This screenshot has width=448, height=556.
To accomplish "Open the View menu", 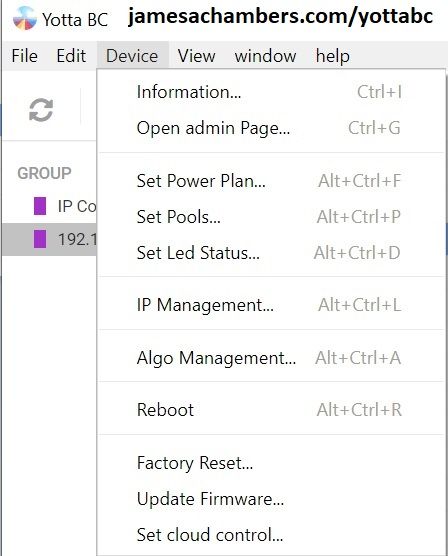I will tap(197, 56).
